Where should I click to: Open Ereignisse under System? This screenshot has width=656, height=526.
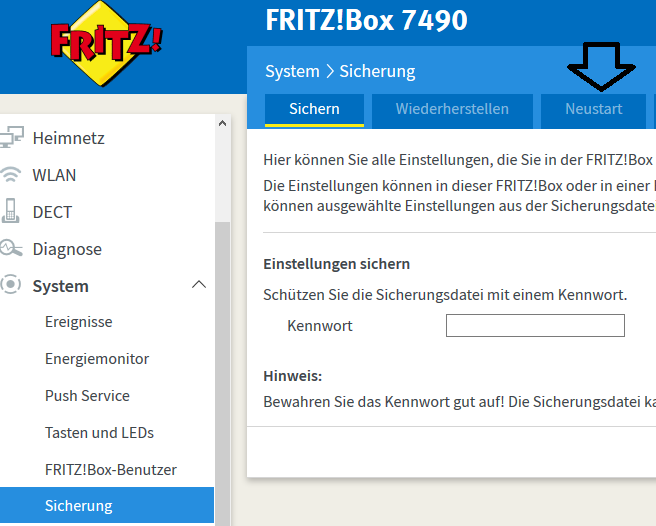click(79, 322)
